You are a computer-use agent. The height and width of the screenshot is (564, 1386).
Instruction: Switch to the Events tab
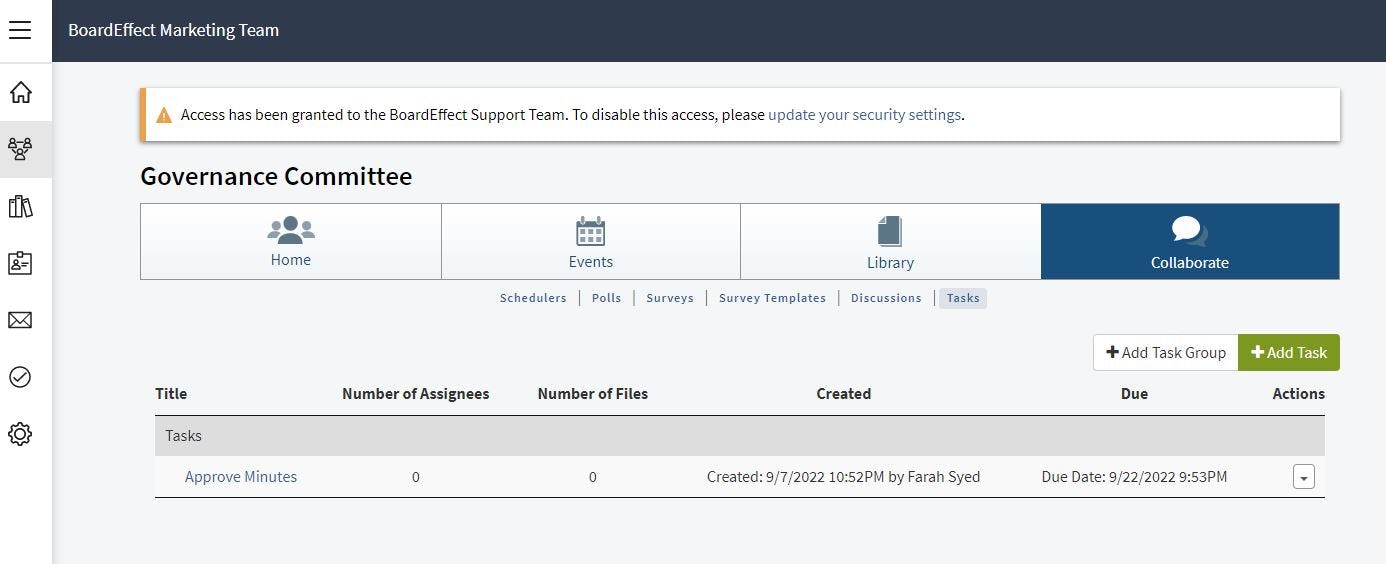point(590,242)
